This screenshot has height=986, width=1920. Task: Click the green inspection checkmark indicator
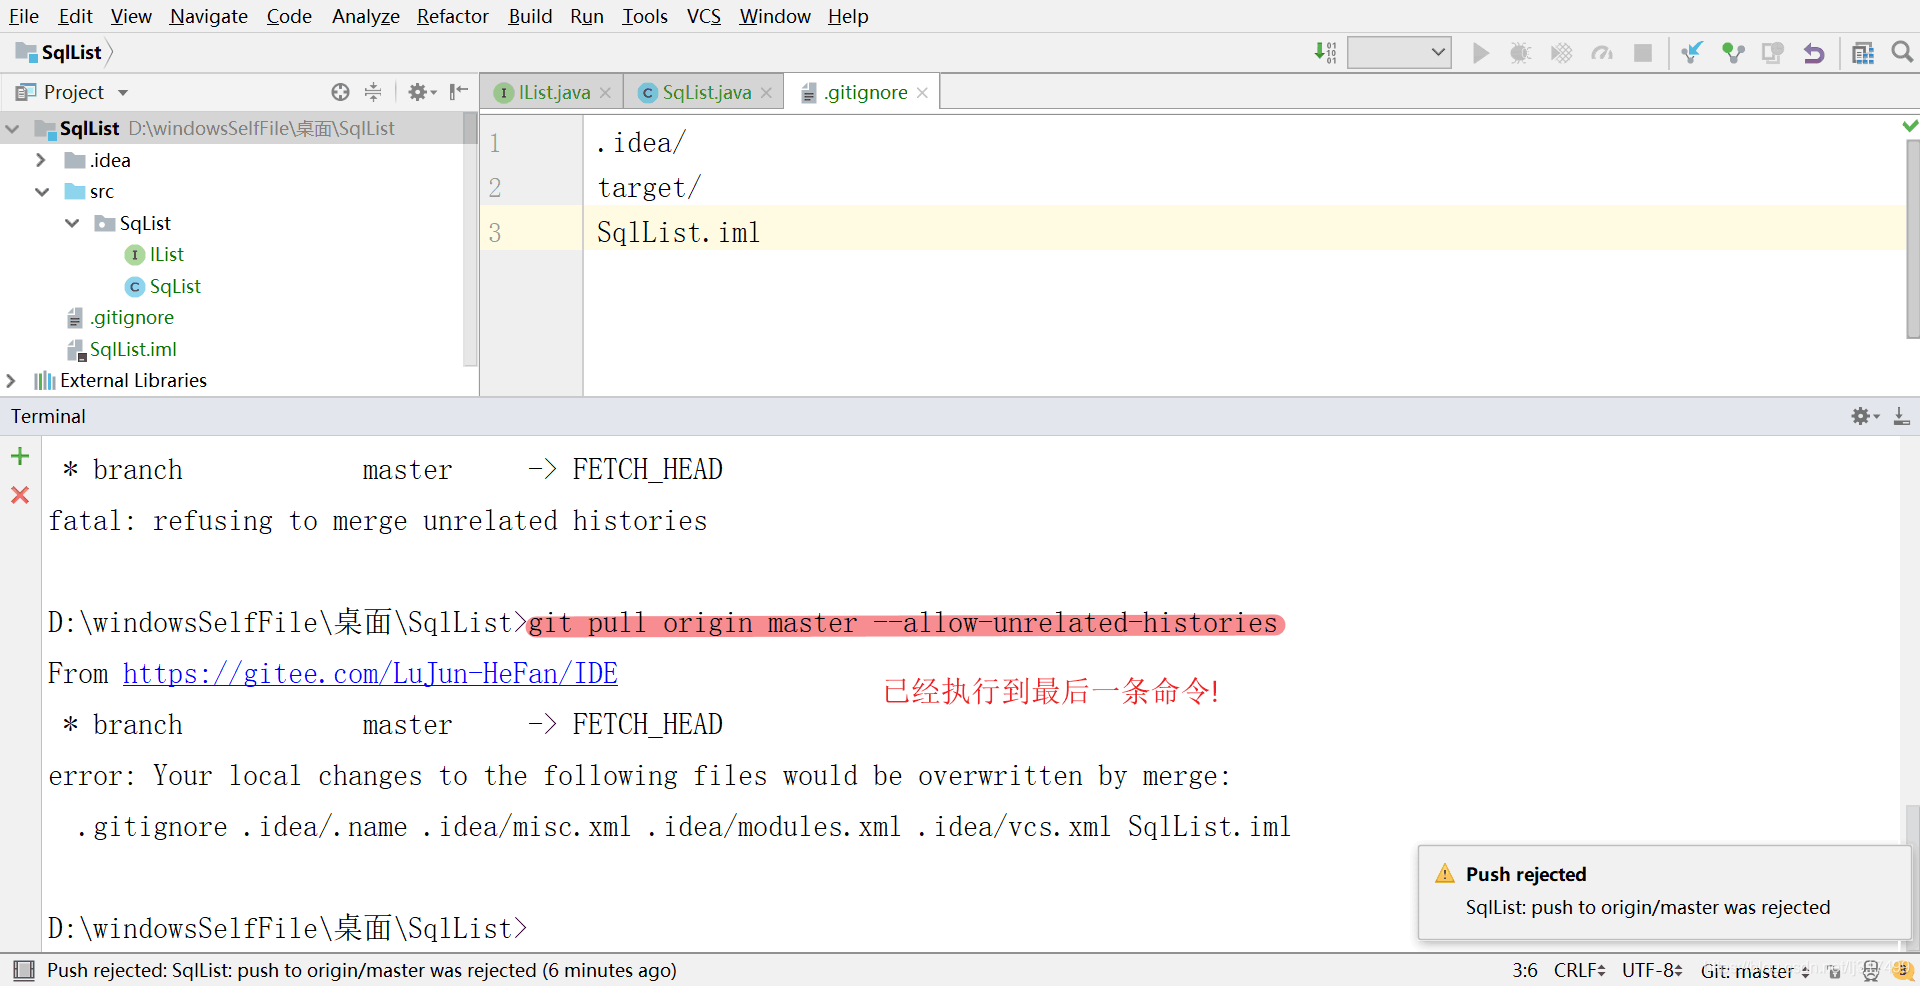[1910, 126]
